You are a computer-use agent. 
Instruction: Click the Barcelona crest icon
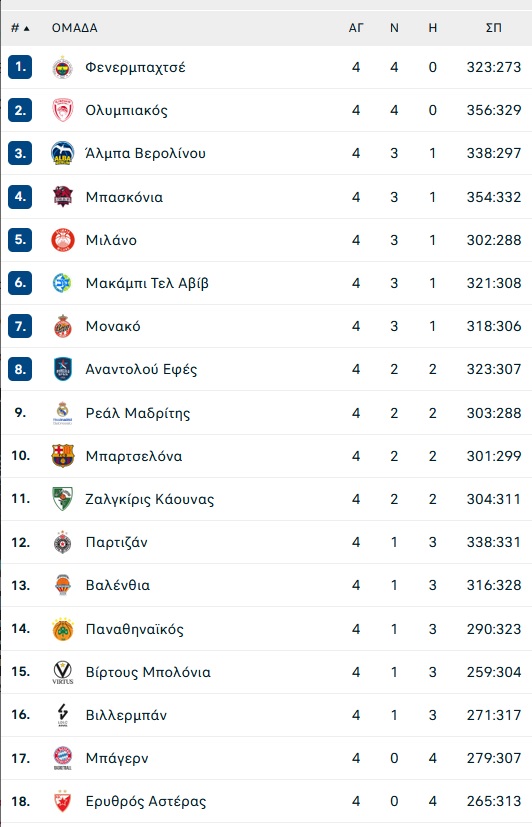[x=62, y=456]
